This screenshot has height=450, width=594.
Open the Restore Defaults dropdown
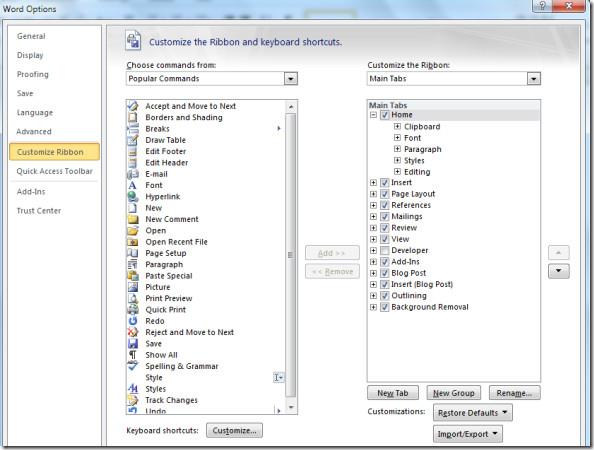(x=472, y=412)
